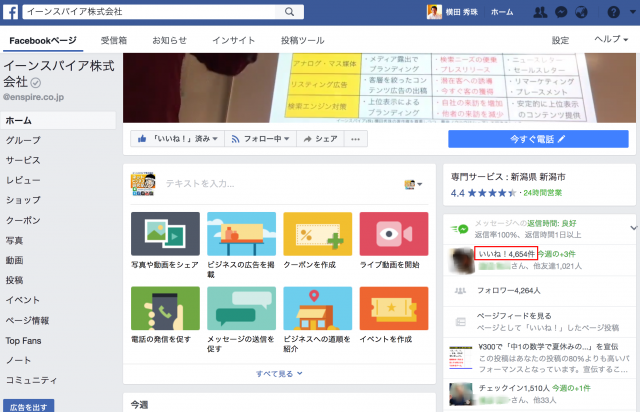640x412 pixels.
Task: Expand the message response time chevron
Action: [633, 227]
